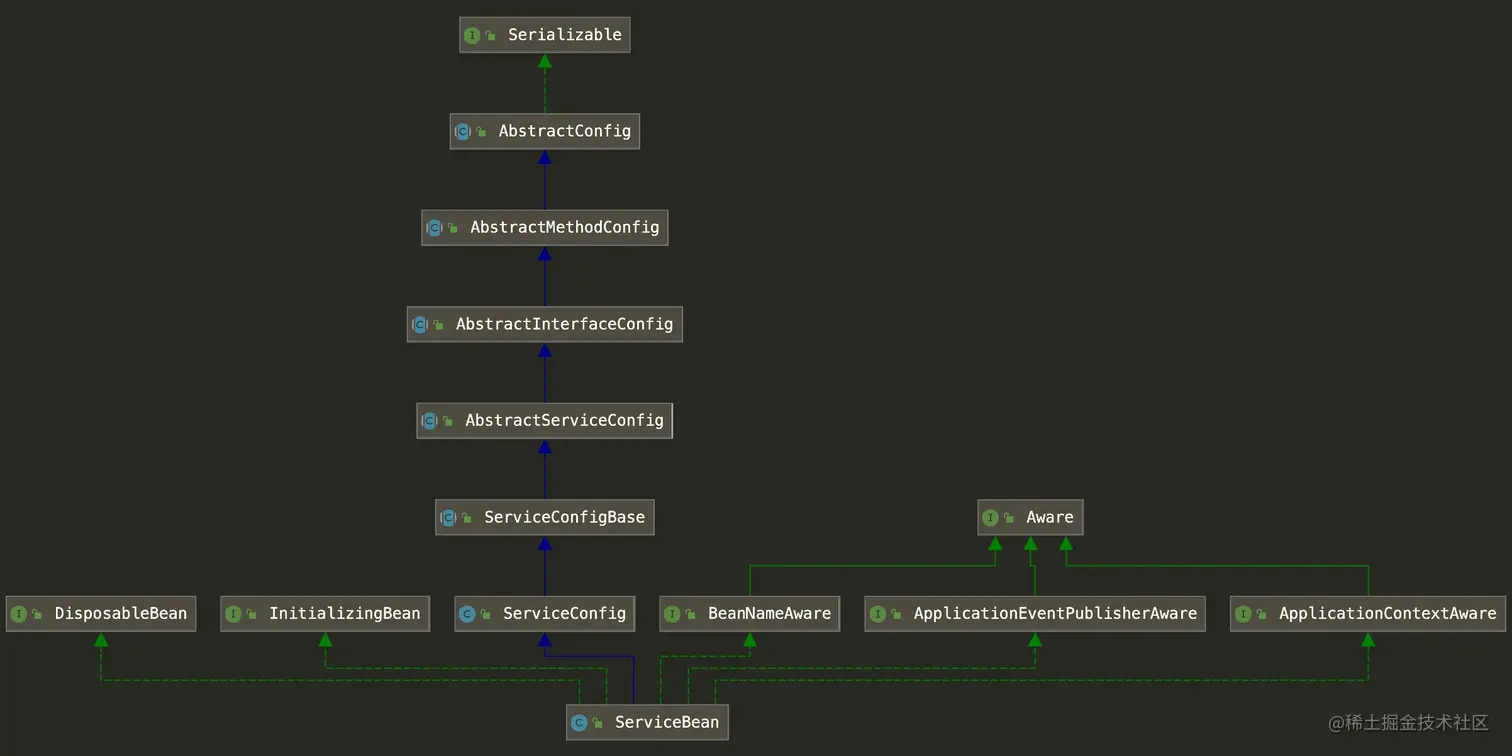Screen dimensions: 1512x756
Task: Click the interface icon on the Serializable node
Action: [472, 34]
